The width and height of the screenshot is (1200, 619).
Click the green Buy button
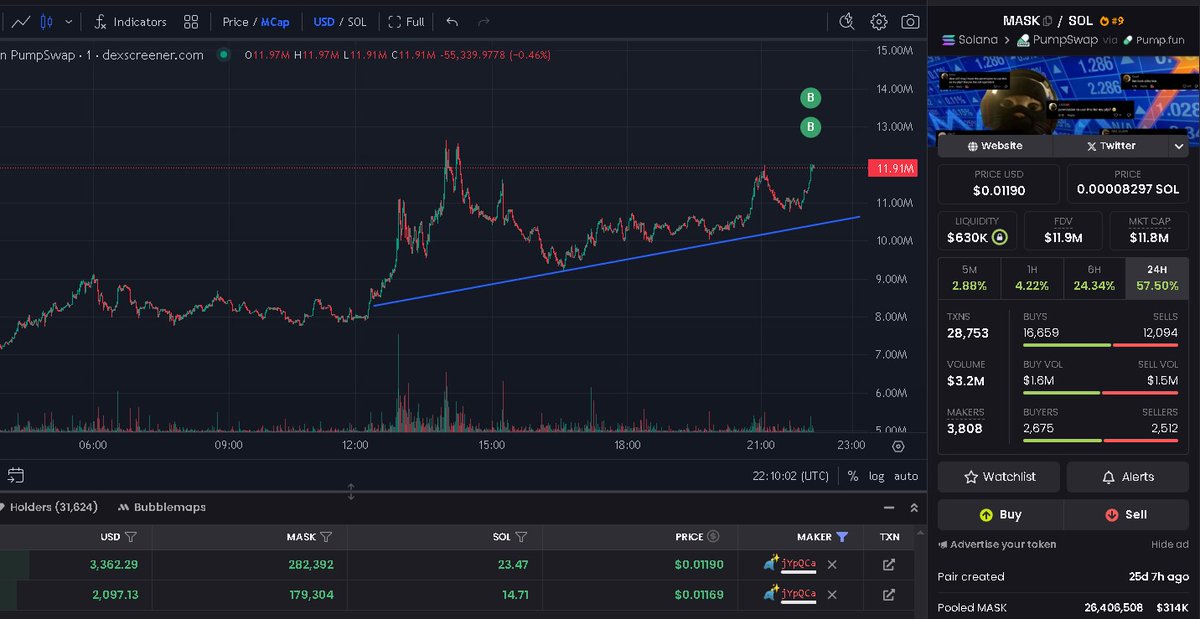pos(1000,515)
